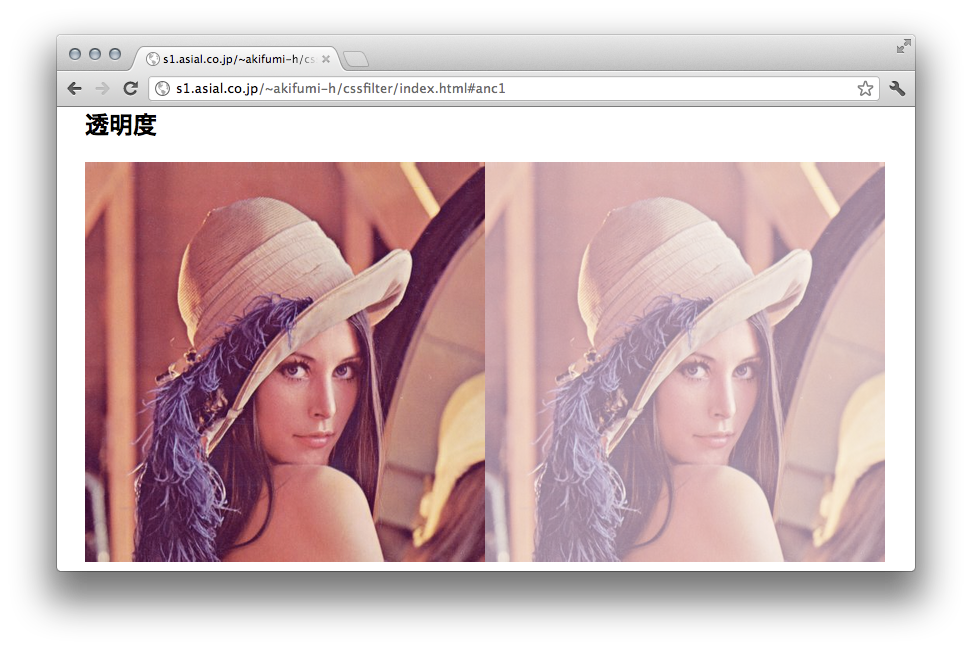Go back to the previous page
The image size is (972, 650).
pos(75,89)
